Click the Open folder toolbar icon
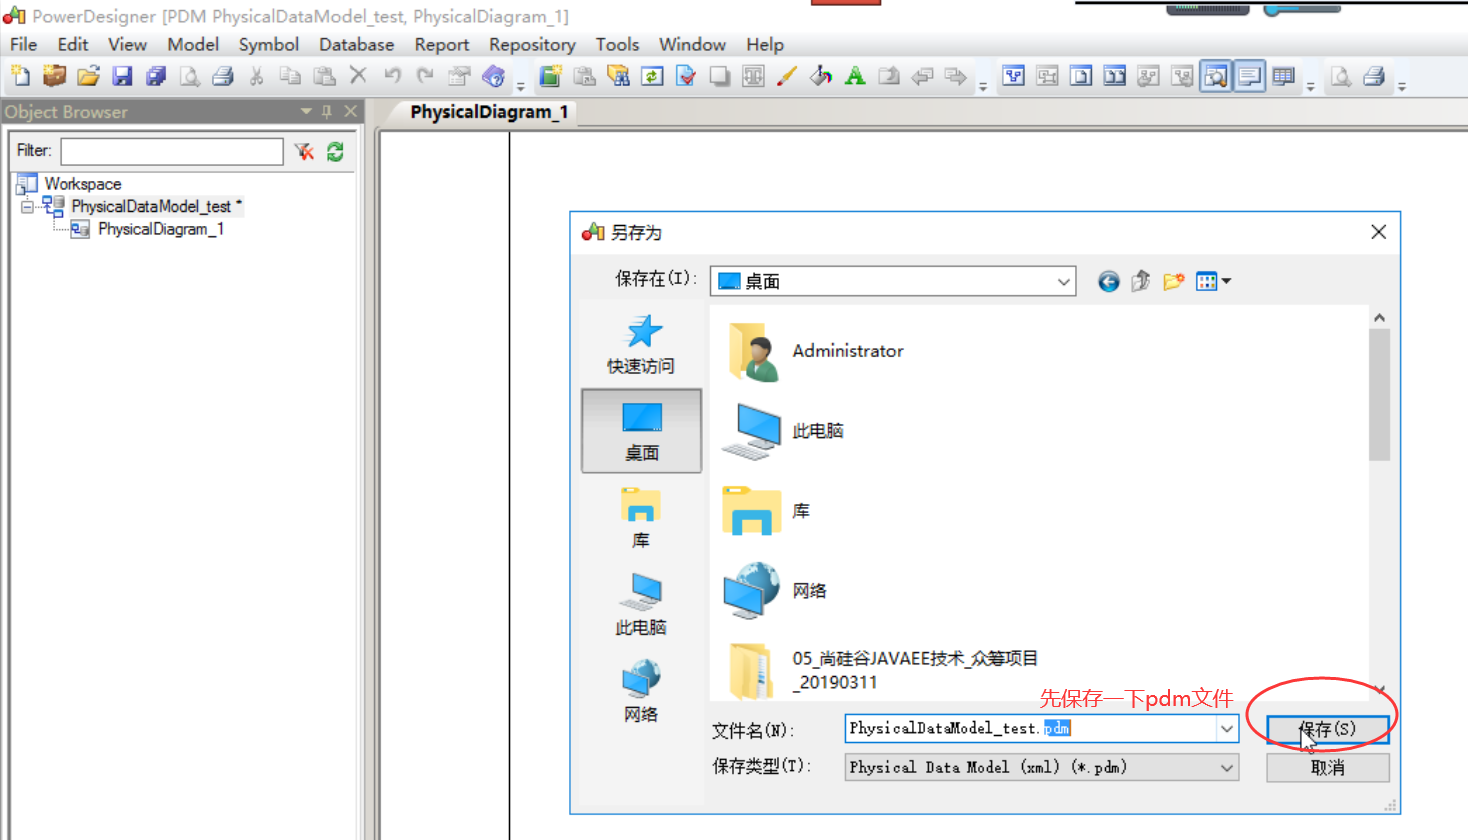 pos(88,76)
